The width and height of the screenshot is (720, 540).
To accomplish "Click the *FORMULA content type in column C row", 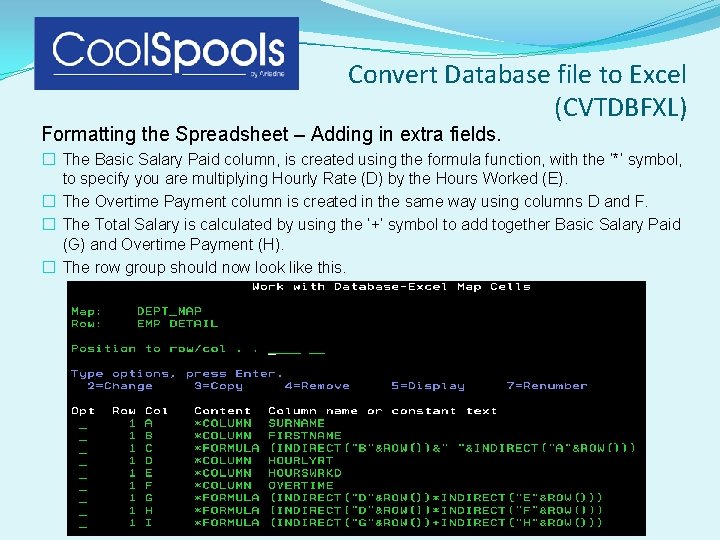I will [227, 448].
